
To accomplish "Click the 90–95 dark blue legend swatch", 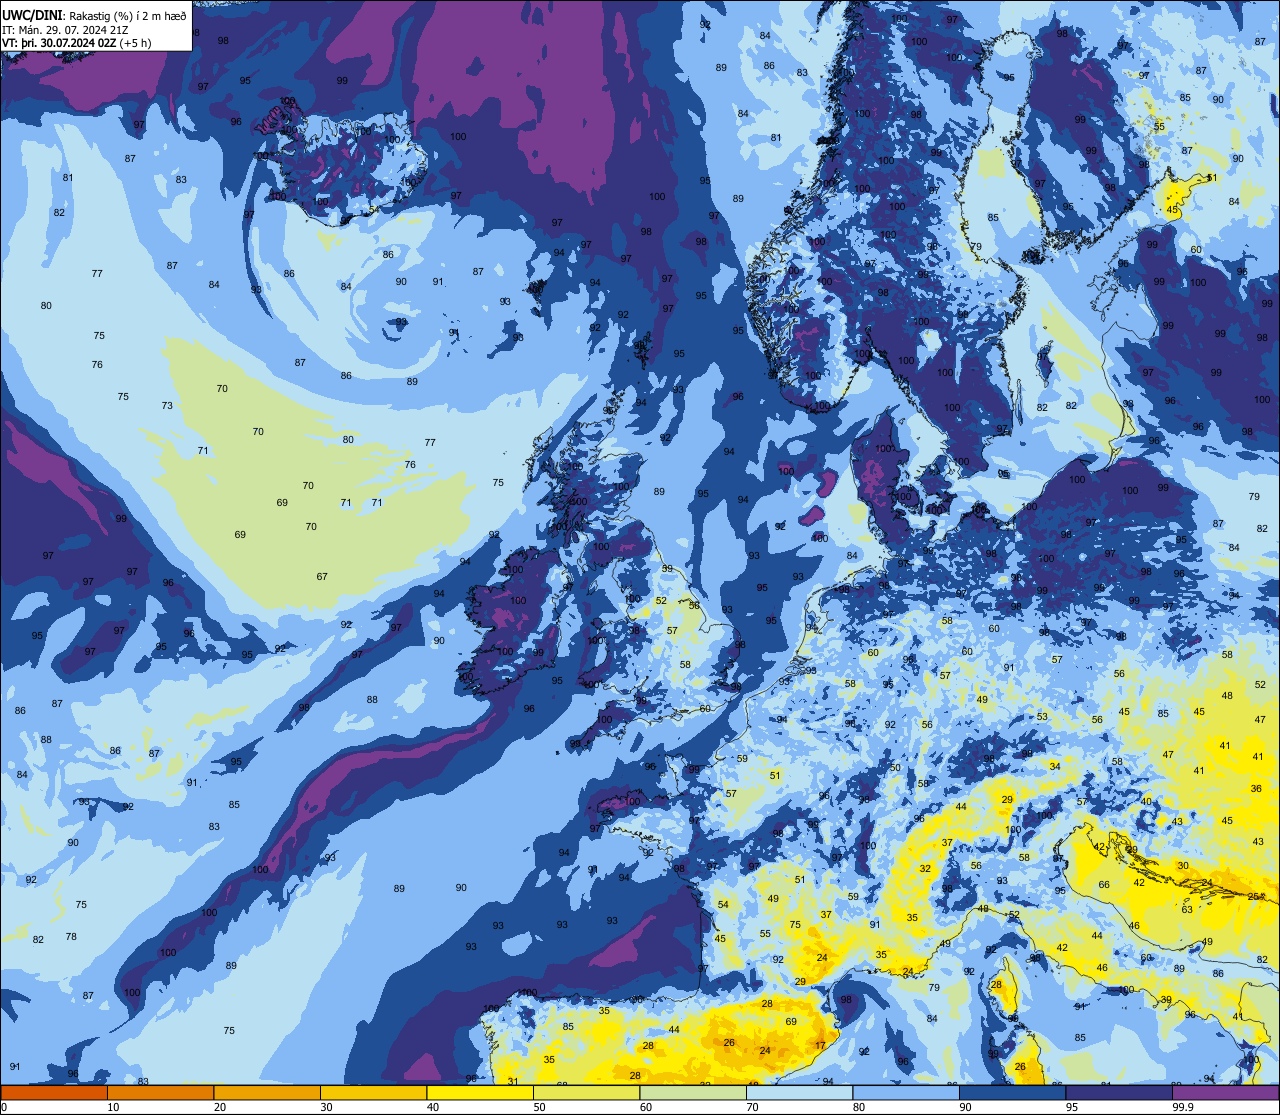I will [x=1012, y=1093].
